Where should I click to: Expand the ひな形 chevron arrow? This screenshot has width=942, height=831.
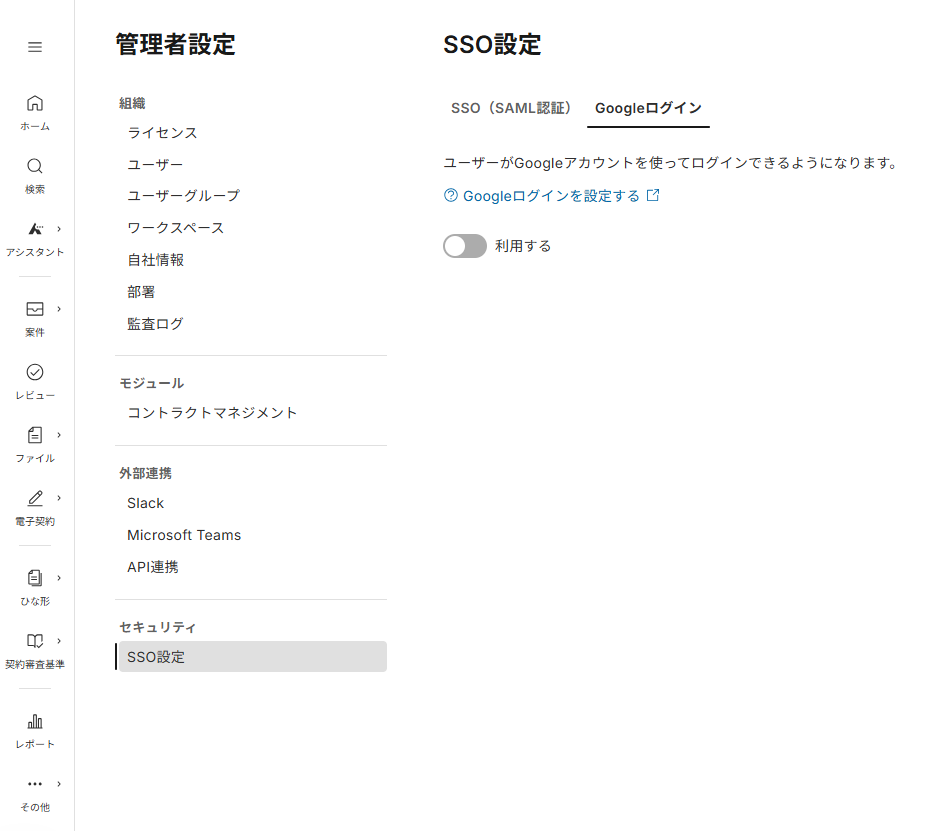59,578
